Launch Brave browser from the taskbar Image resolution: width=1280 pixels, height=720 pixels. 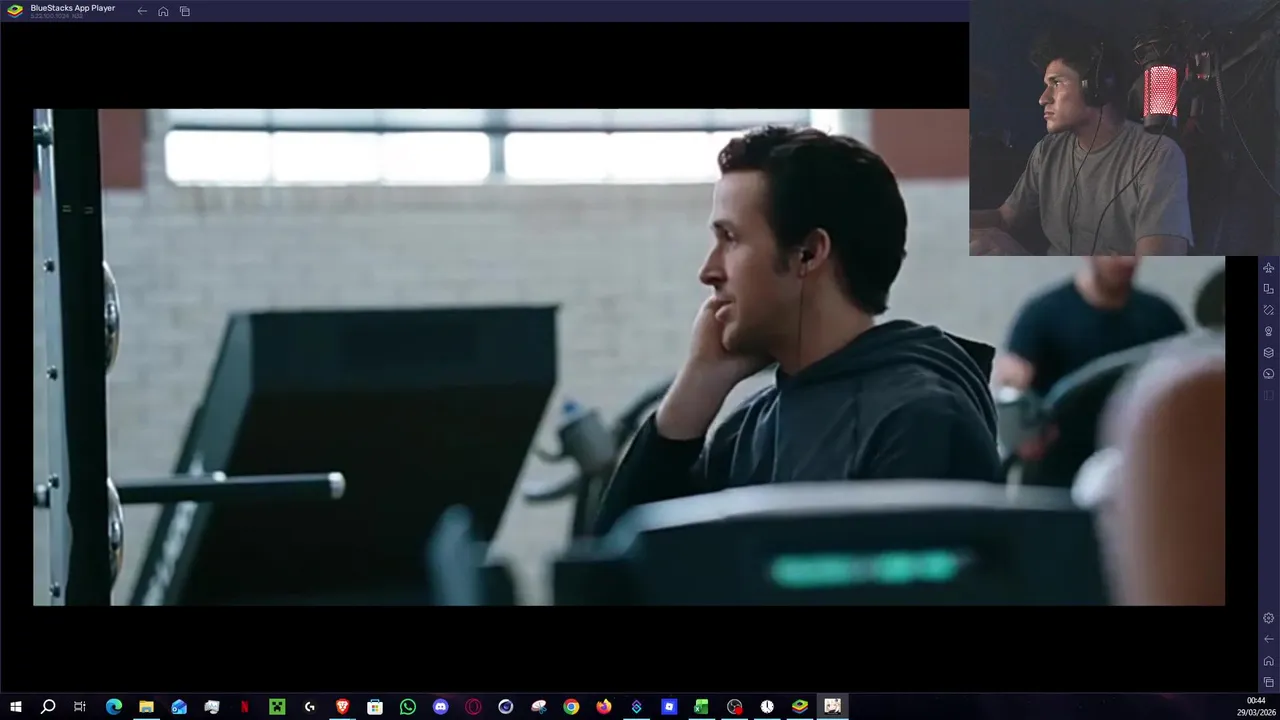342,707
